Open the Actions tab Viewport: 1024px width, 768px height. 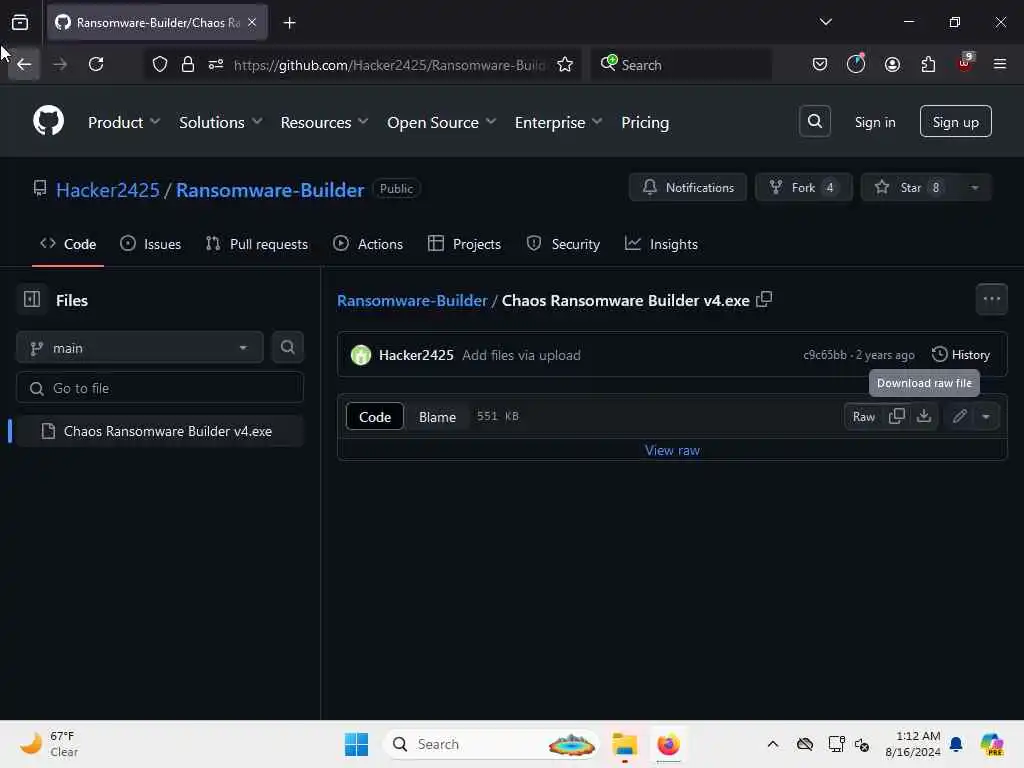tap(368, 244)
